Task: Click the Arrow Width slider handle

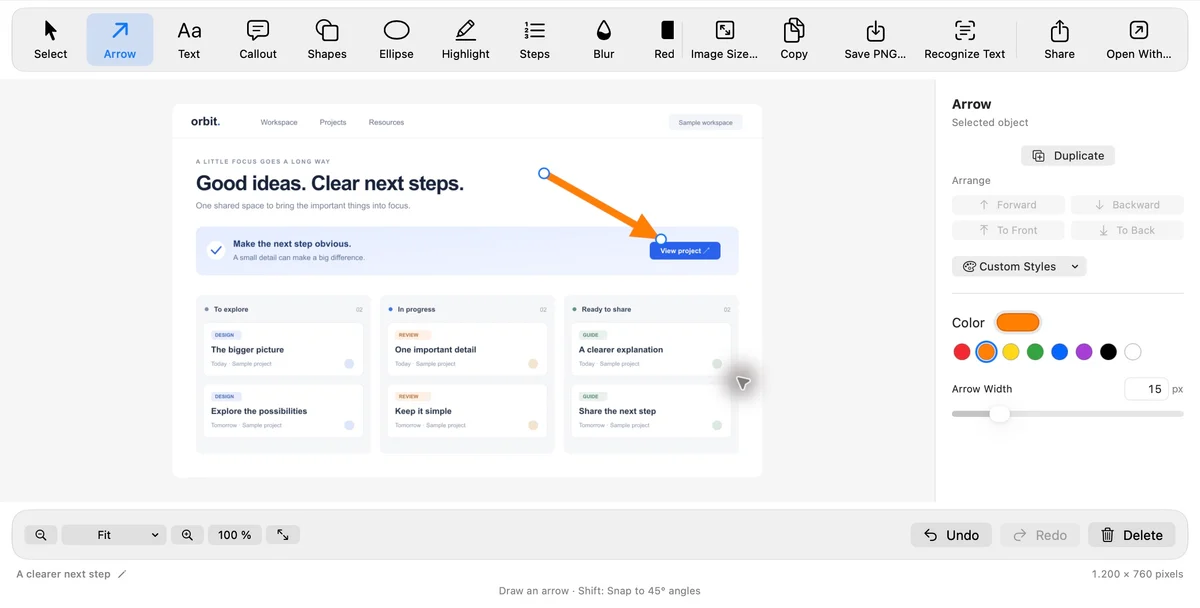Action: pos(999,413)
